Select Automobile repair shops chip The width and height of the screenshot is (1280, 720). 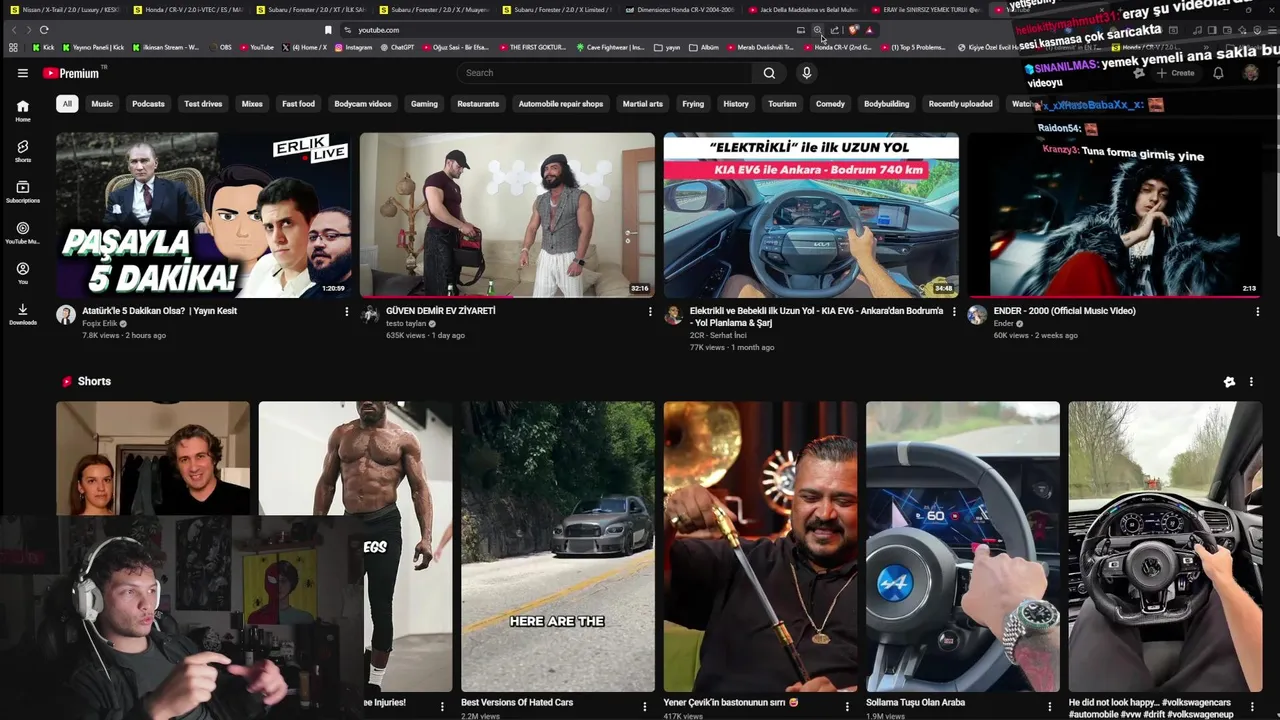point(561,104)
